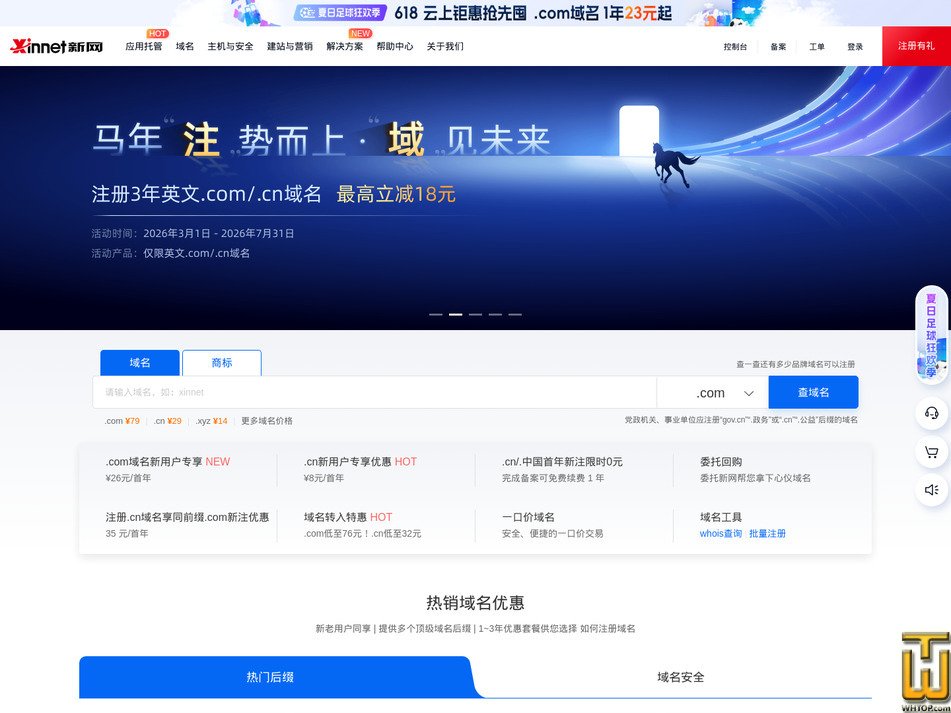Viewport: 951px width, 713px height.
Task: Click the 查域名 search button
Action: point(813,392)
